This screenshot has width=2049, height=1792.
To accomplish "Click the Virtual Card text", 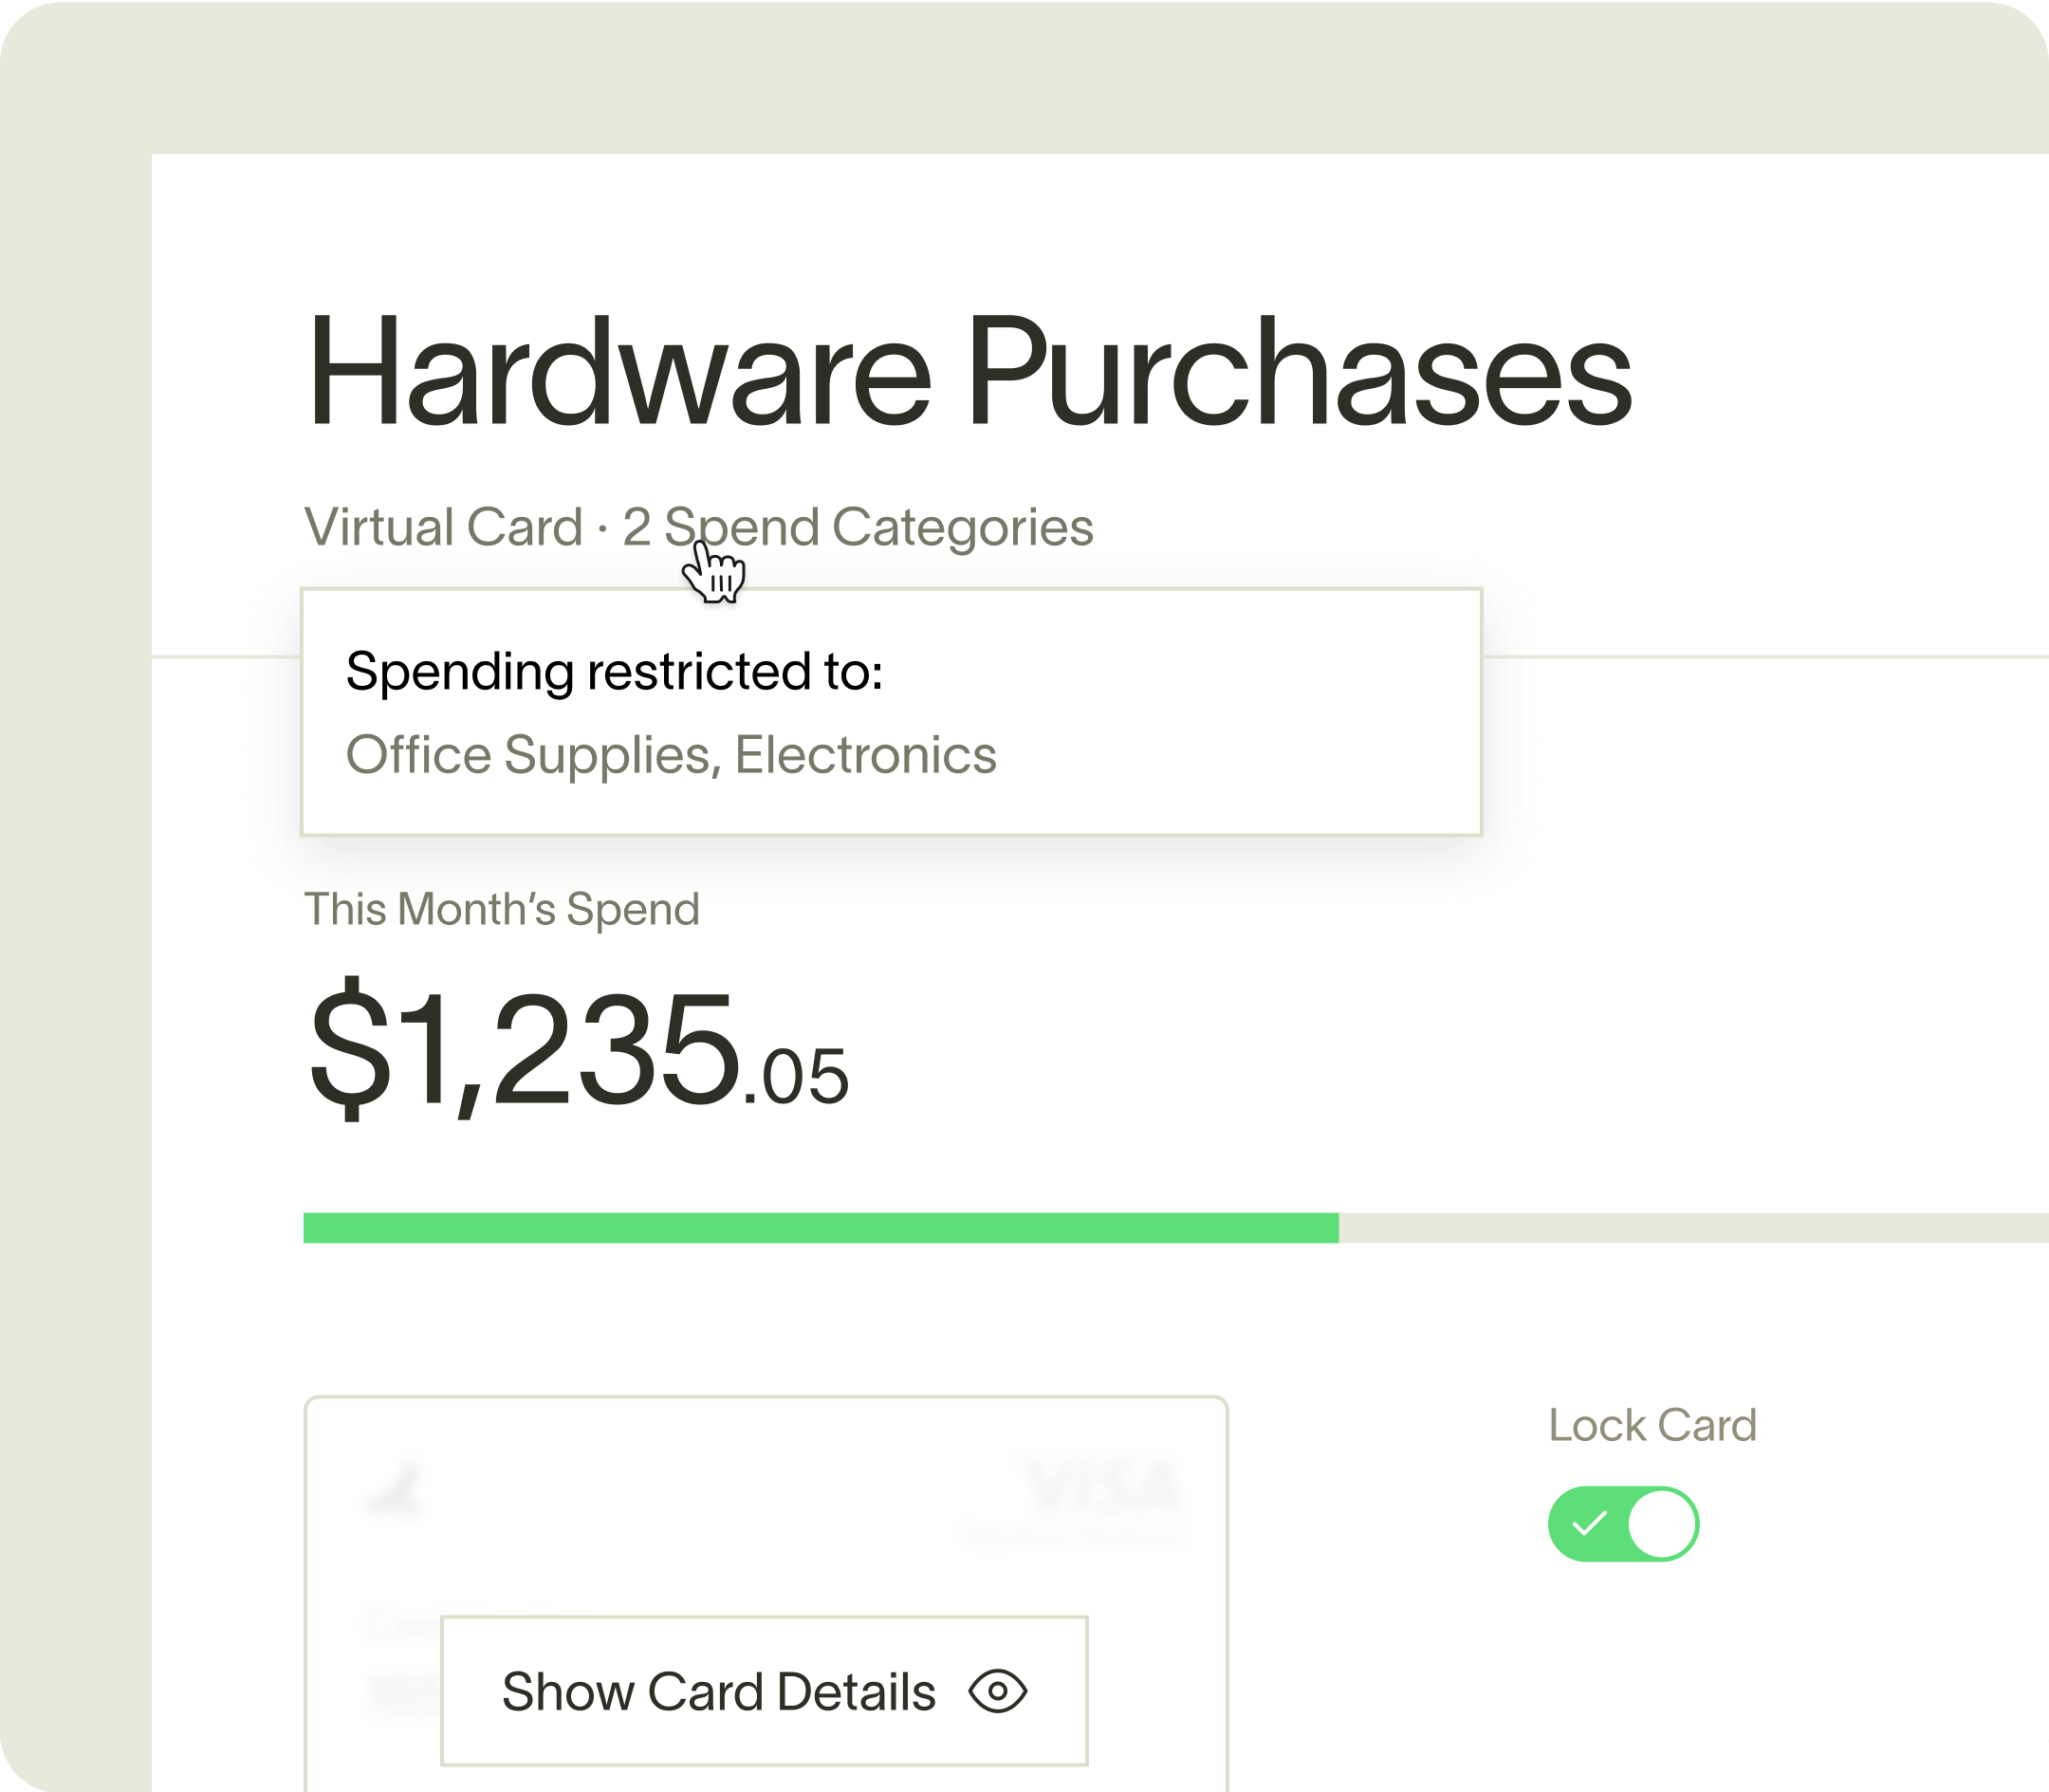I will [443, 527].
